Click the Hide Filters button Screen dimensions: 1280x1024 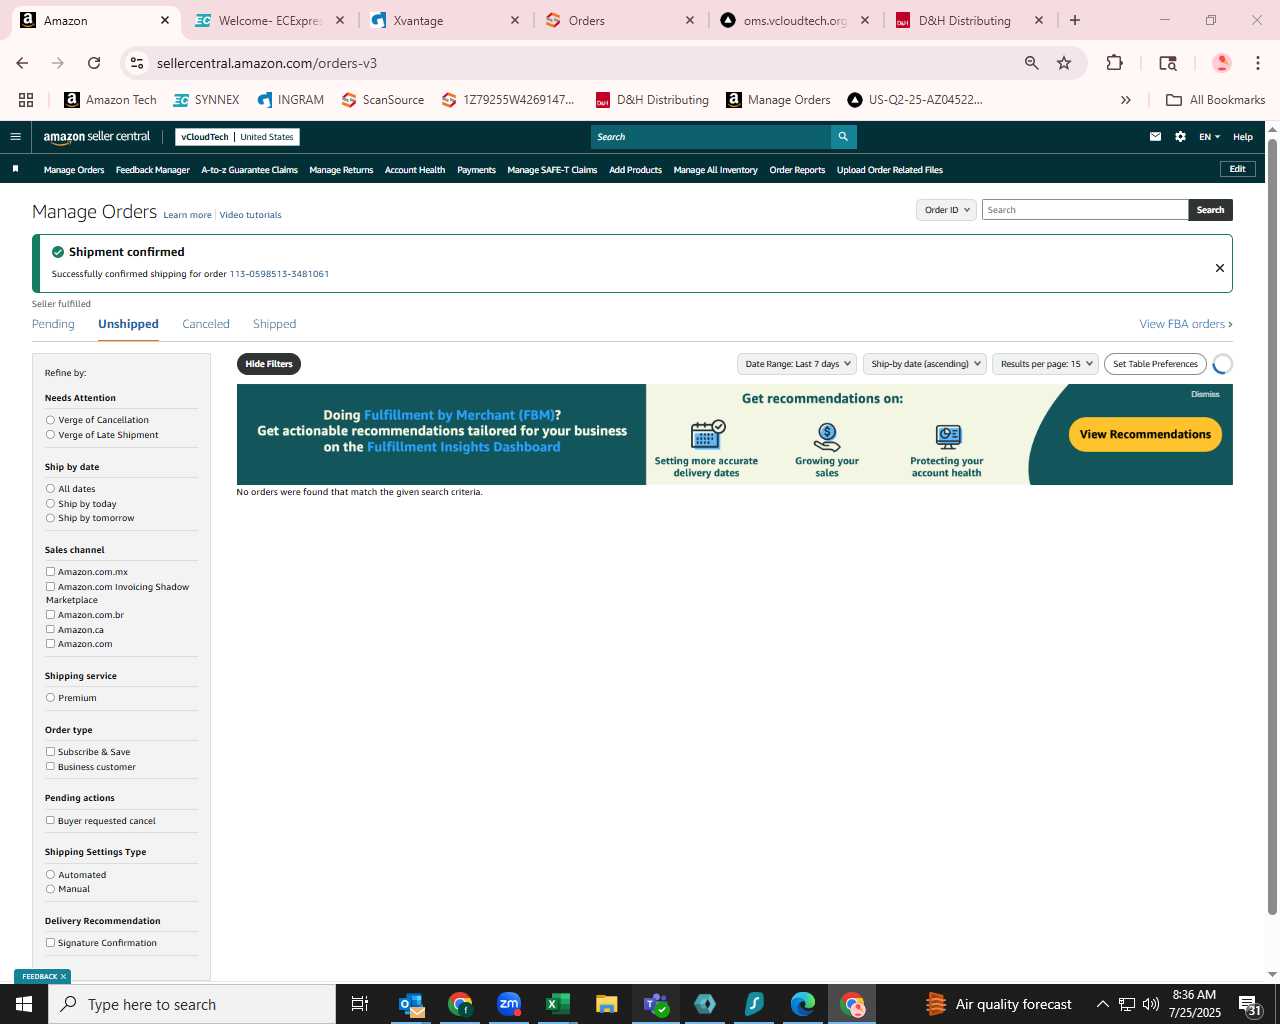pos(269,364)
